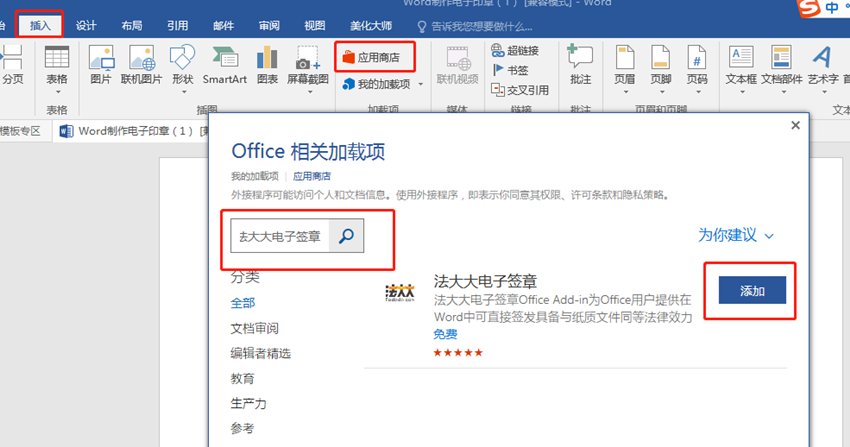Open the 表格 (Table) insert tool
Viewport: 850px width, 447px height.
[x=56, y=65]
